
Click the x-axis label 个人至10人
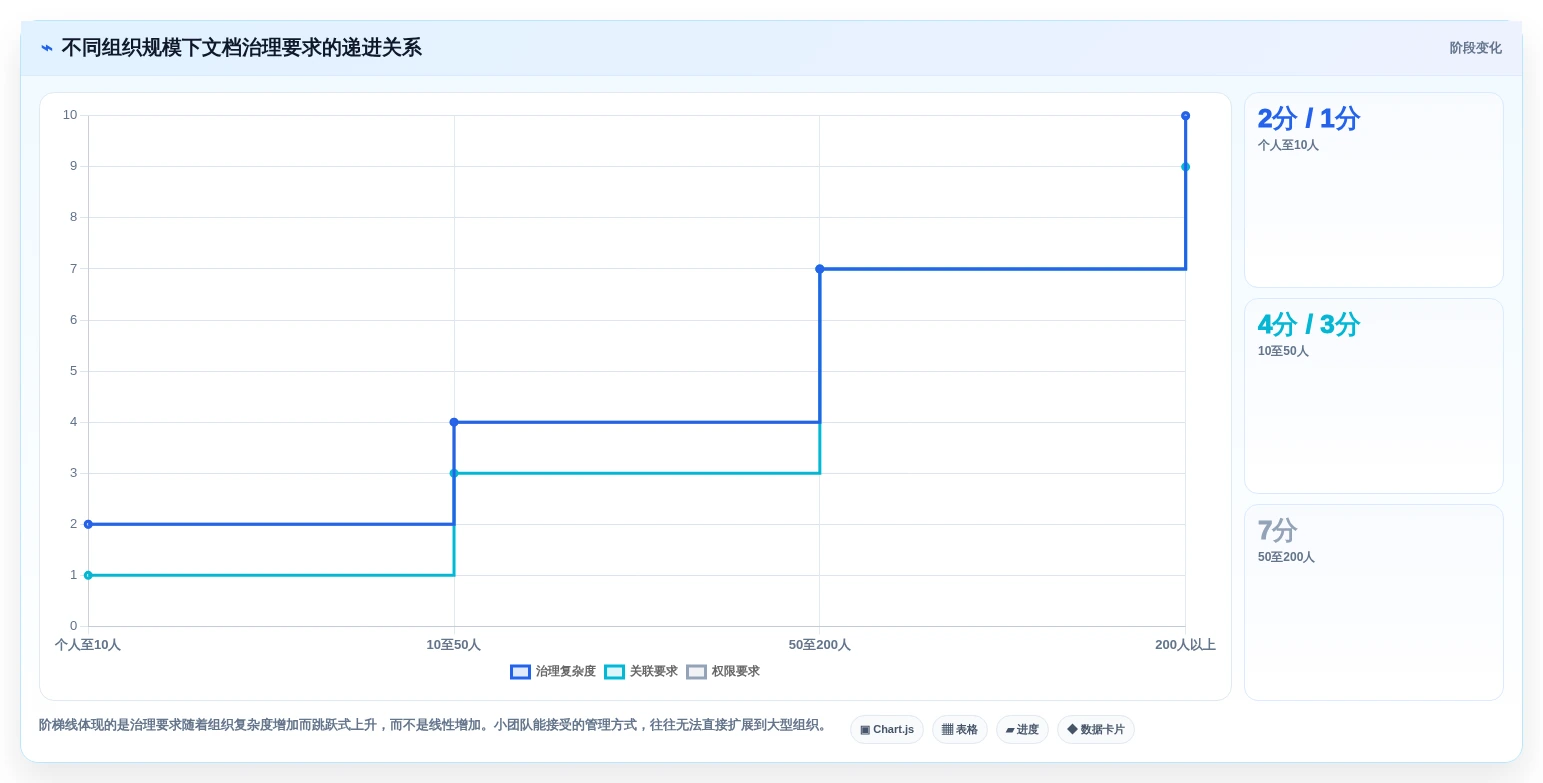click(88, 645)
